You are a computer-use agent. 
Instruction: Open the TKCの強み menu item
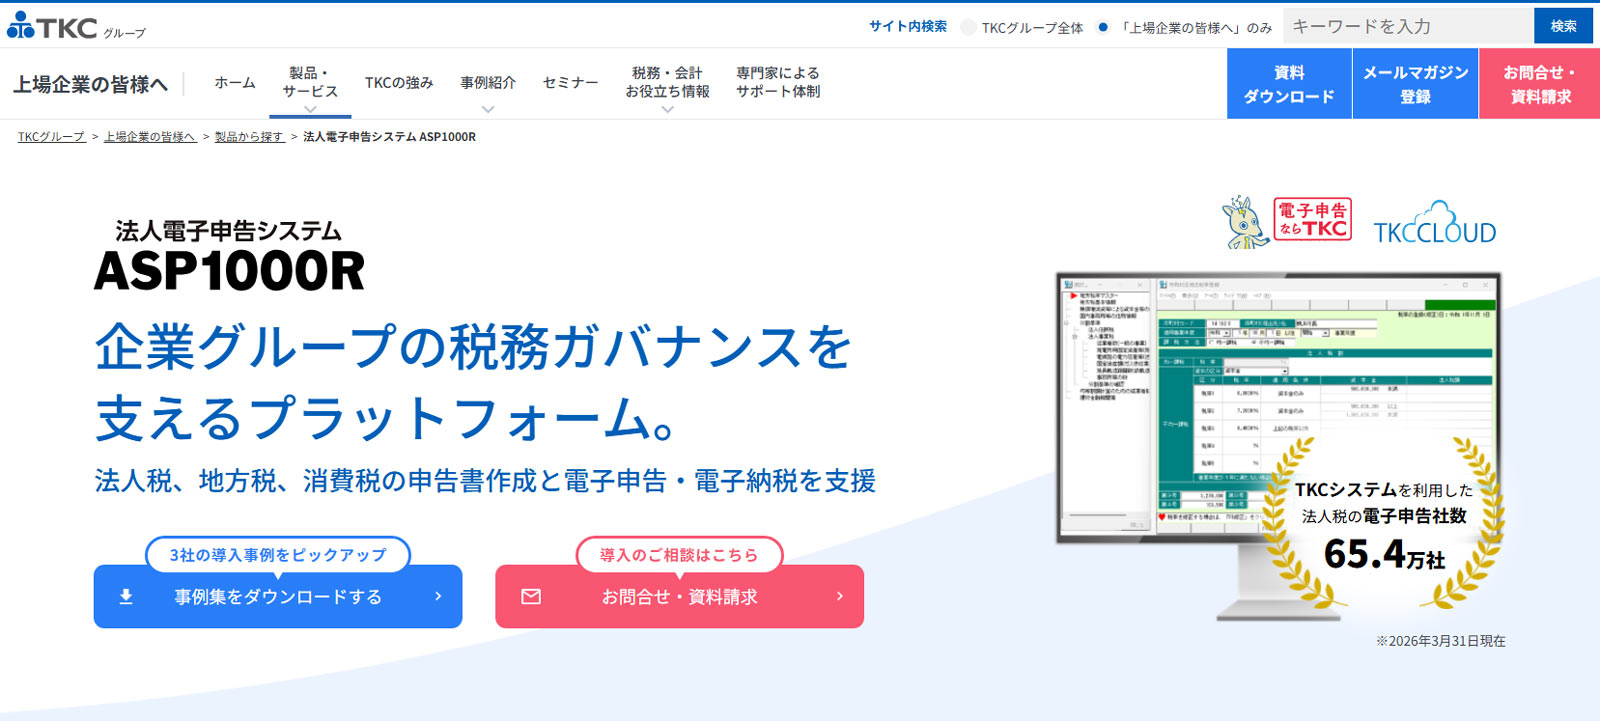click(399, 83)
